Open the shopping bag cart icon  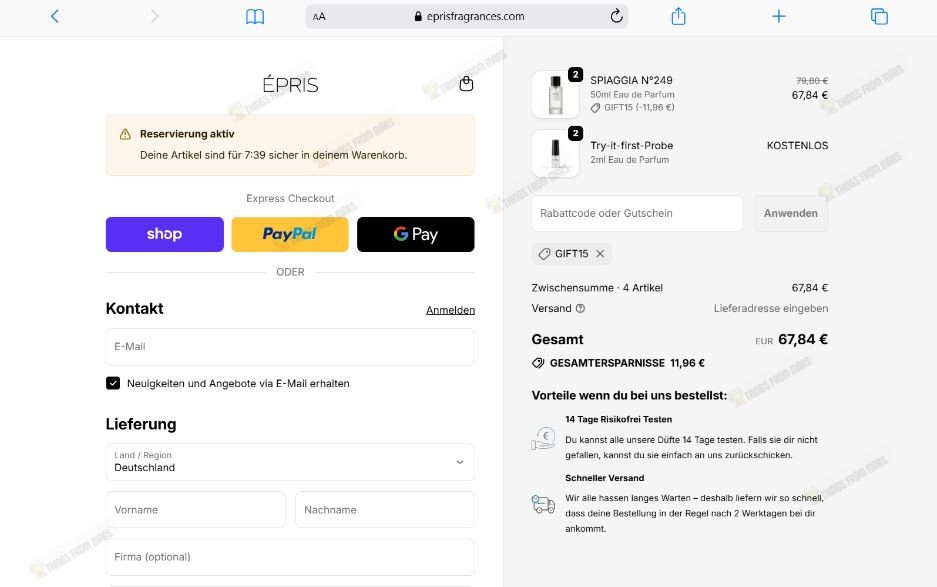point(466,84)
